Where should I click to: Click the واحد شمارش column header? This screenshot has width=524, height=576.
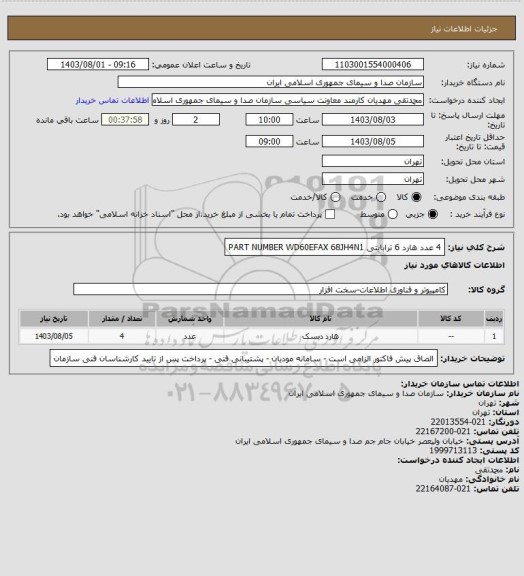(190, 319)
